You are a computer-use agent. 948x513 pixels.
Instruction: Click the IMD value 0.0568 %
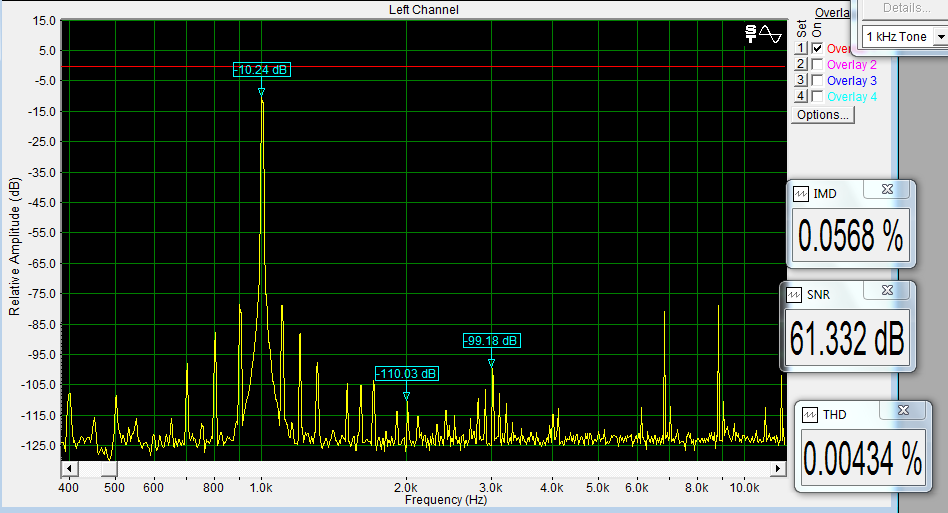coord(851,236)
